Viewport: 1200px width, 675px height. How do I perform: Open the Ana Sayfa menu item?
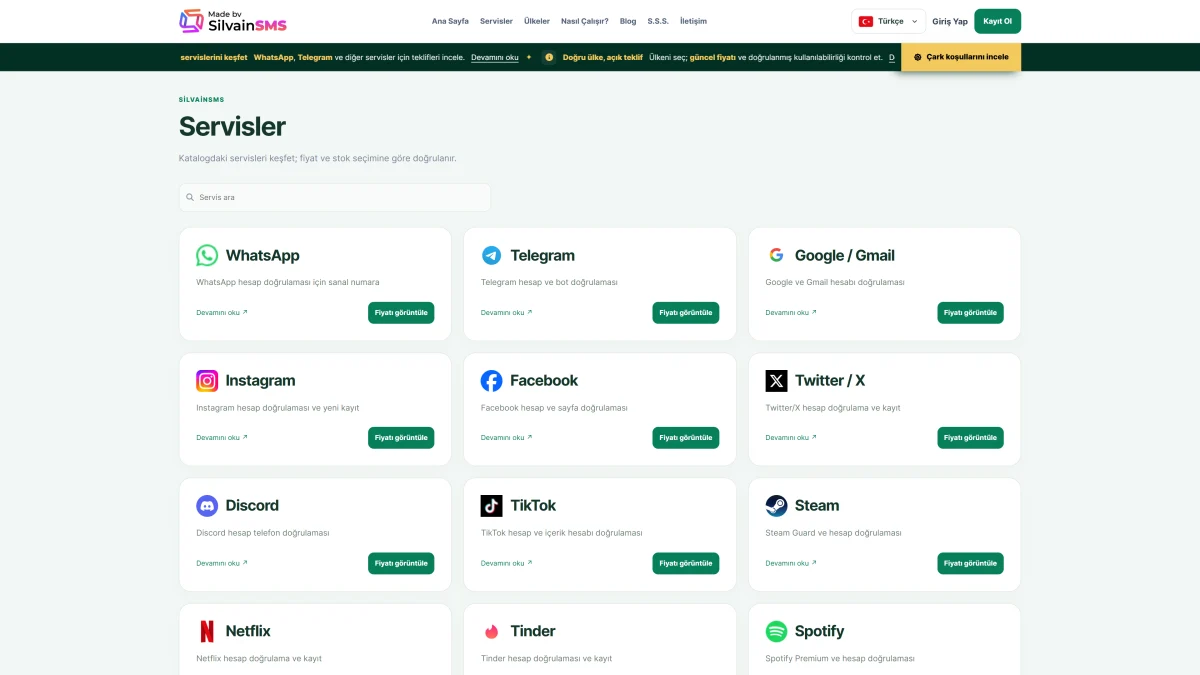[x=450, y=21]
